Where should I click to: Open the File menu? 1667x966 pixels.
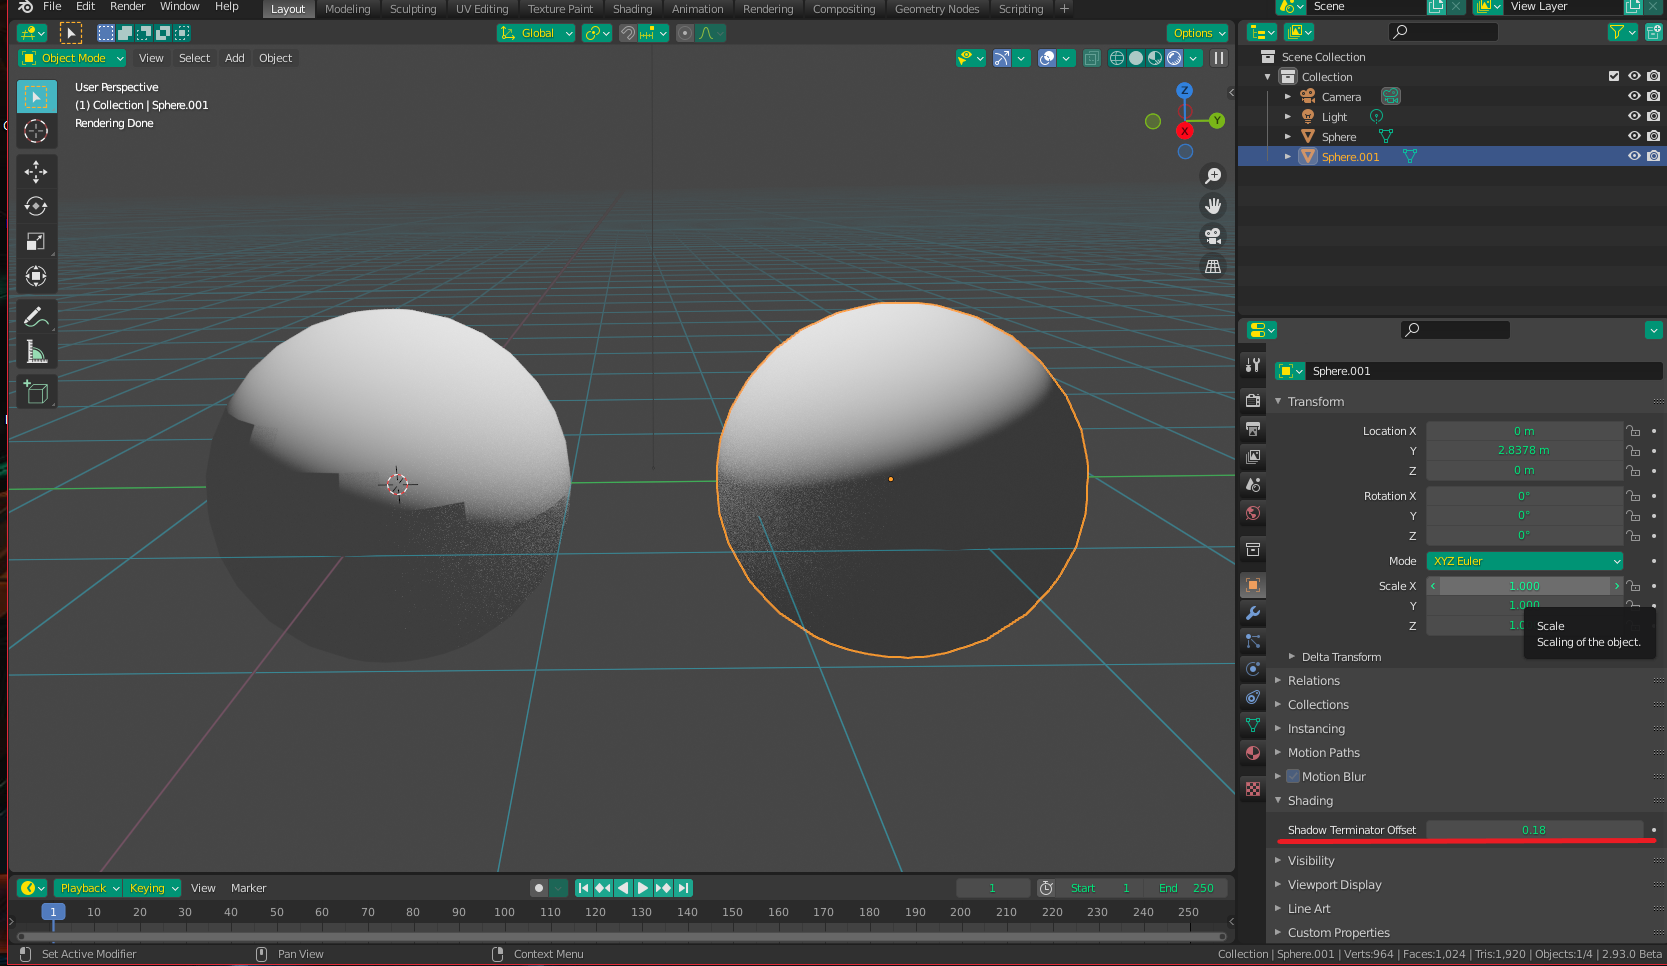click(52, 7)
